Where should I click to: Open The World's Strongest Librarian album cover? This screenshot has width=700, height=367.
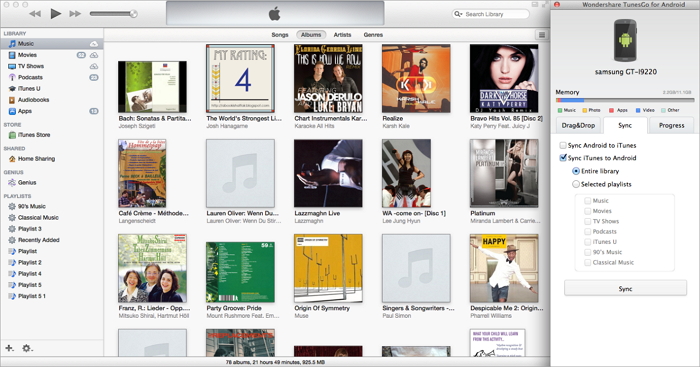[240, 78]
